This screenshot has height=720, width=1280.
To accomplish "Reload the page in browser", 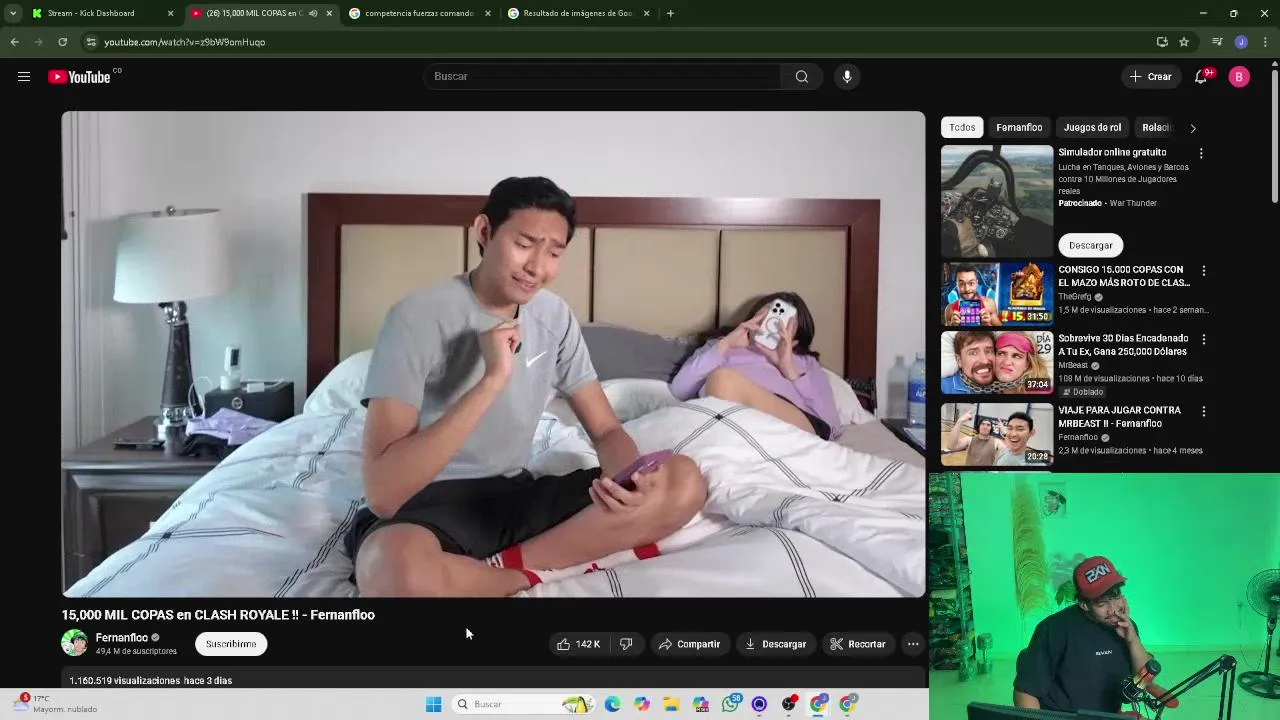I will (62, 42).
